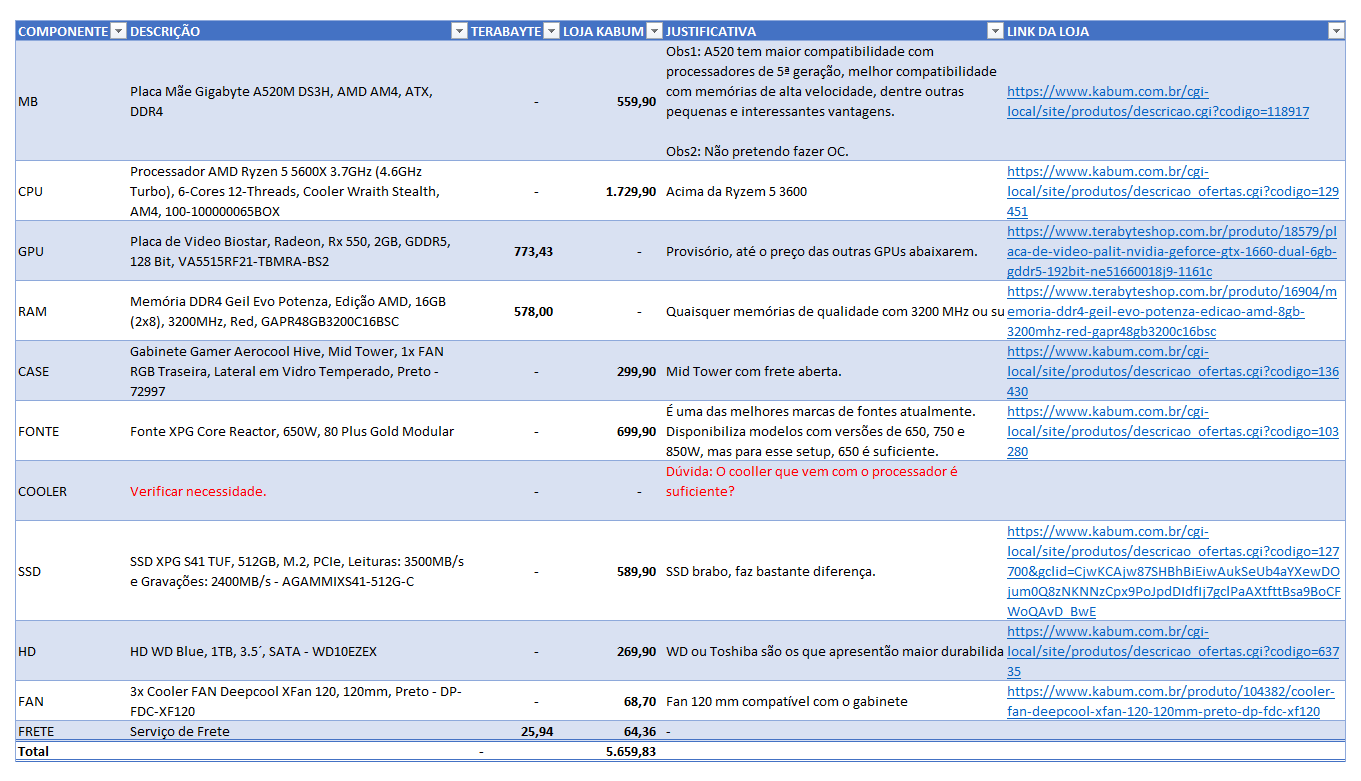Select the SSD component cell
This screenshot has height=781, width=1361.
pos(72,571)
